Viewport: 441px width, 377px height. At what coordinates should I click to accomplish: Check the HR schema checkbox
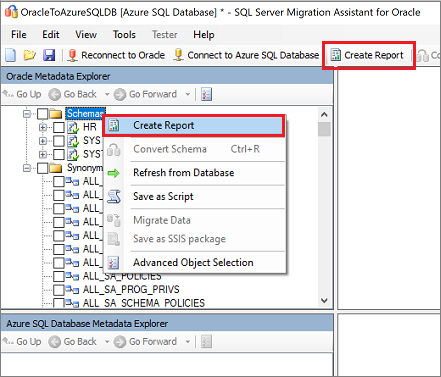click(59, 127)
